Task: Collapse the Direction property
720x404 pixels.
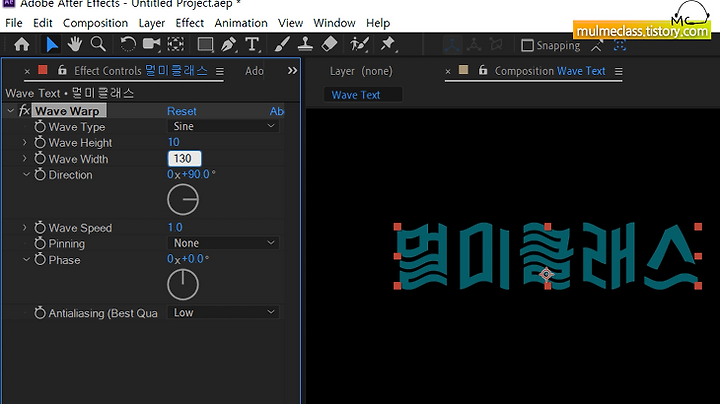Action: 26,174
